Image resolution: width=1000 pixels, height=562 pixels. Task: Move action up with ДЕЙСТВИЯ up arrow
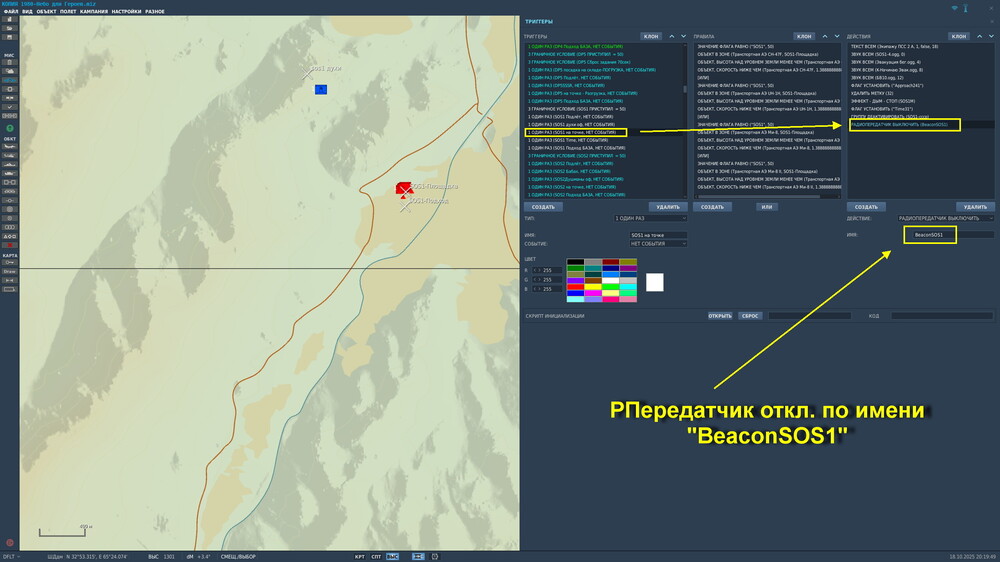(x=980, y=36)
